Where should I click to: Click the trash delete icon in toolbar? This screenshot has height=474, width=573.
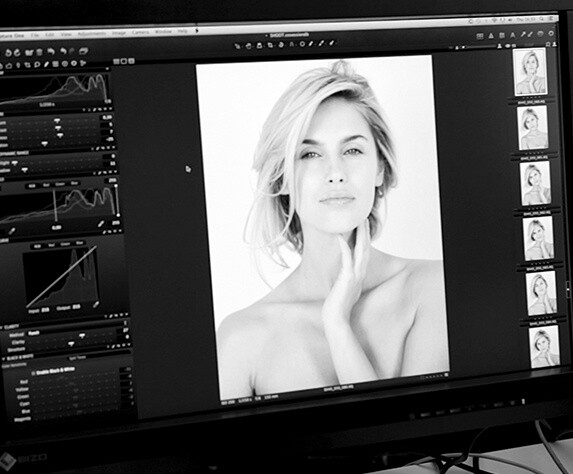coord(39,52)
